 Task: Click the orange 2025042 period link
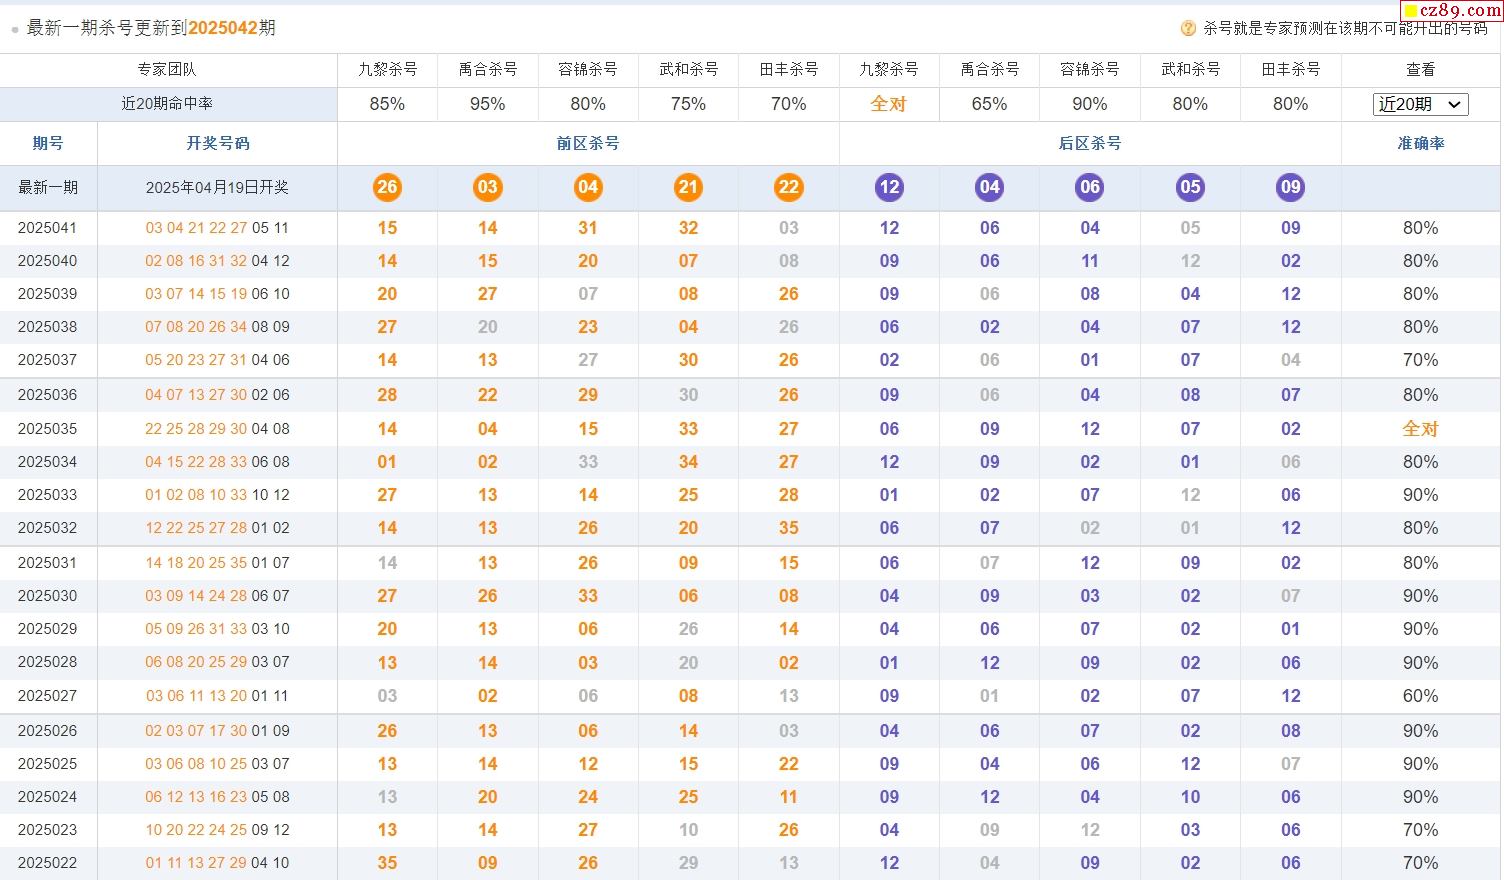[x=222, y=28]
